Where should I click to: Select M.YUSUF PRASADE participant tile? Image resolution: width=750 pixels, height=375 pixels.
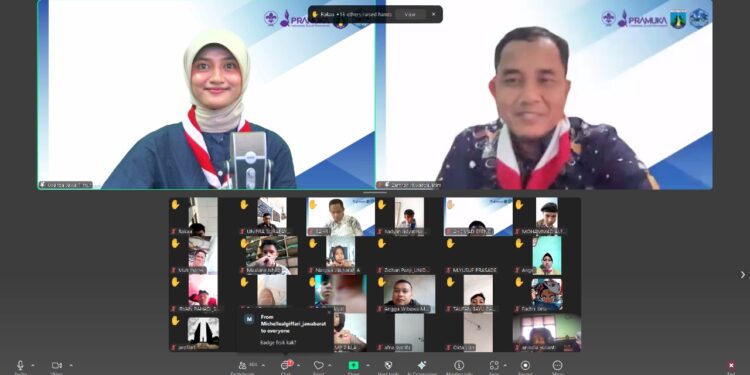pos(478,255)
